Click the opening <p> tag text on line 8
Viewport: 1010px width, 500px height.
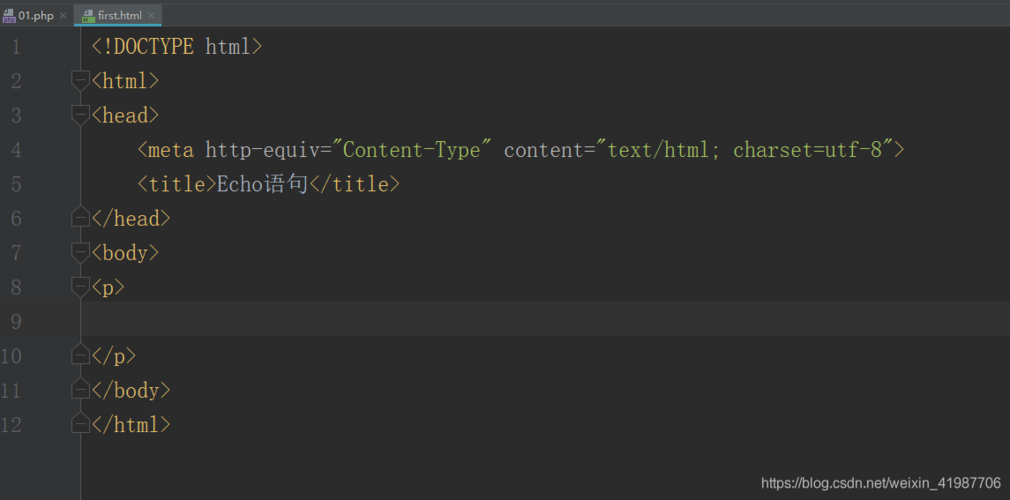[x=108, y=287]
